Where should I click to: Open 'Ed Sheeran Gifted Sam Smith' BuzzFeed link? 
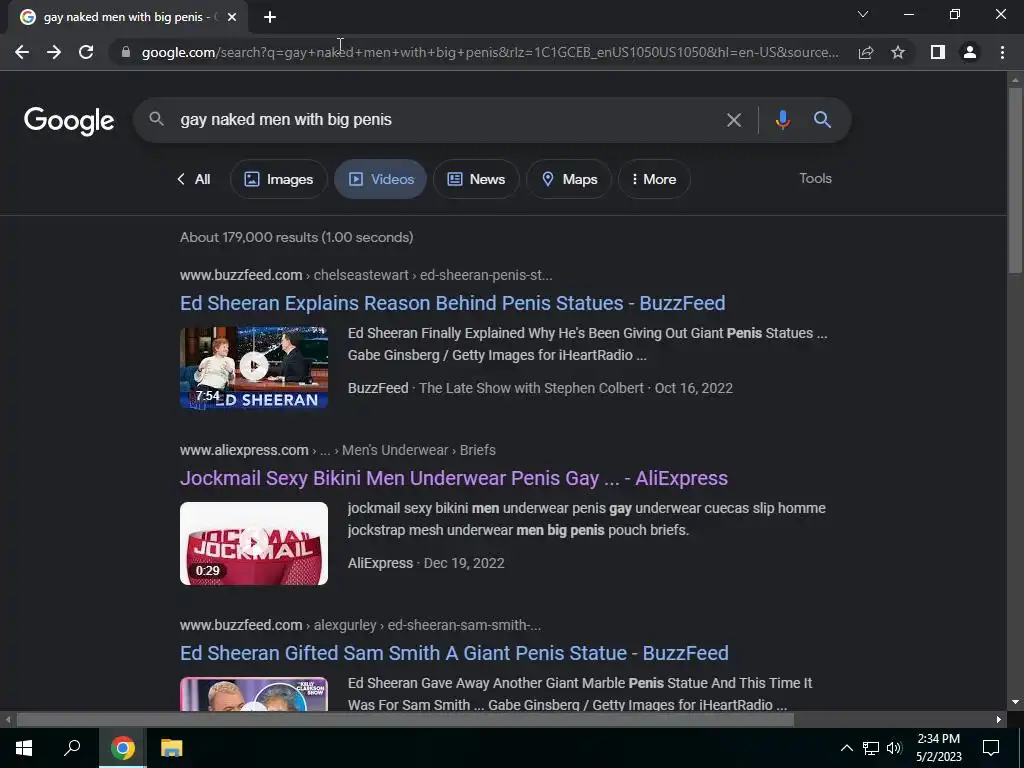(x=455, y=653)
